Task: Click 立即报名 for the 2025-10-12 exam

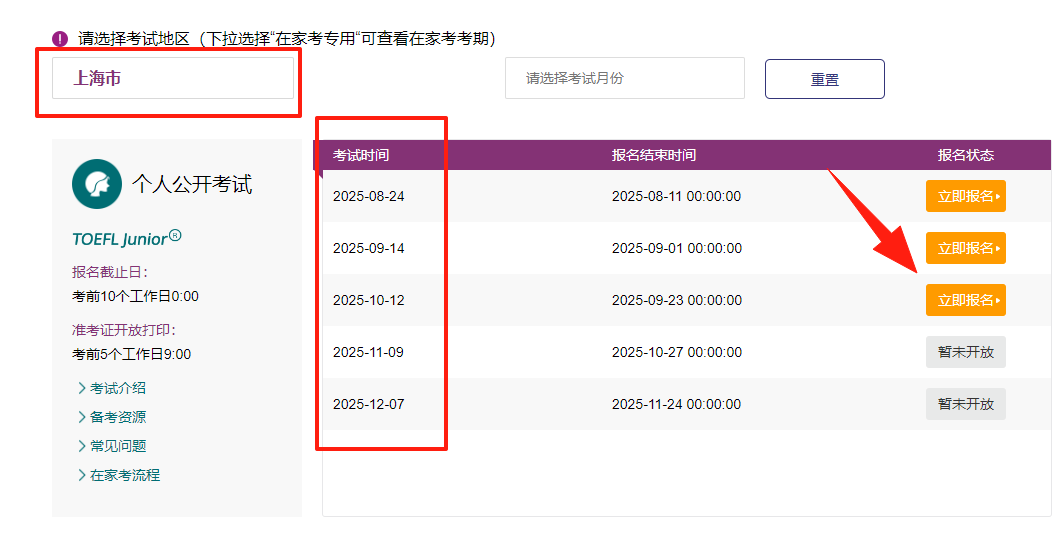Action: (966, 300)
